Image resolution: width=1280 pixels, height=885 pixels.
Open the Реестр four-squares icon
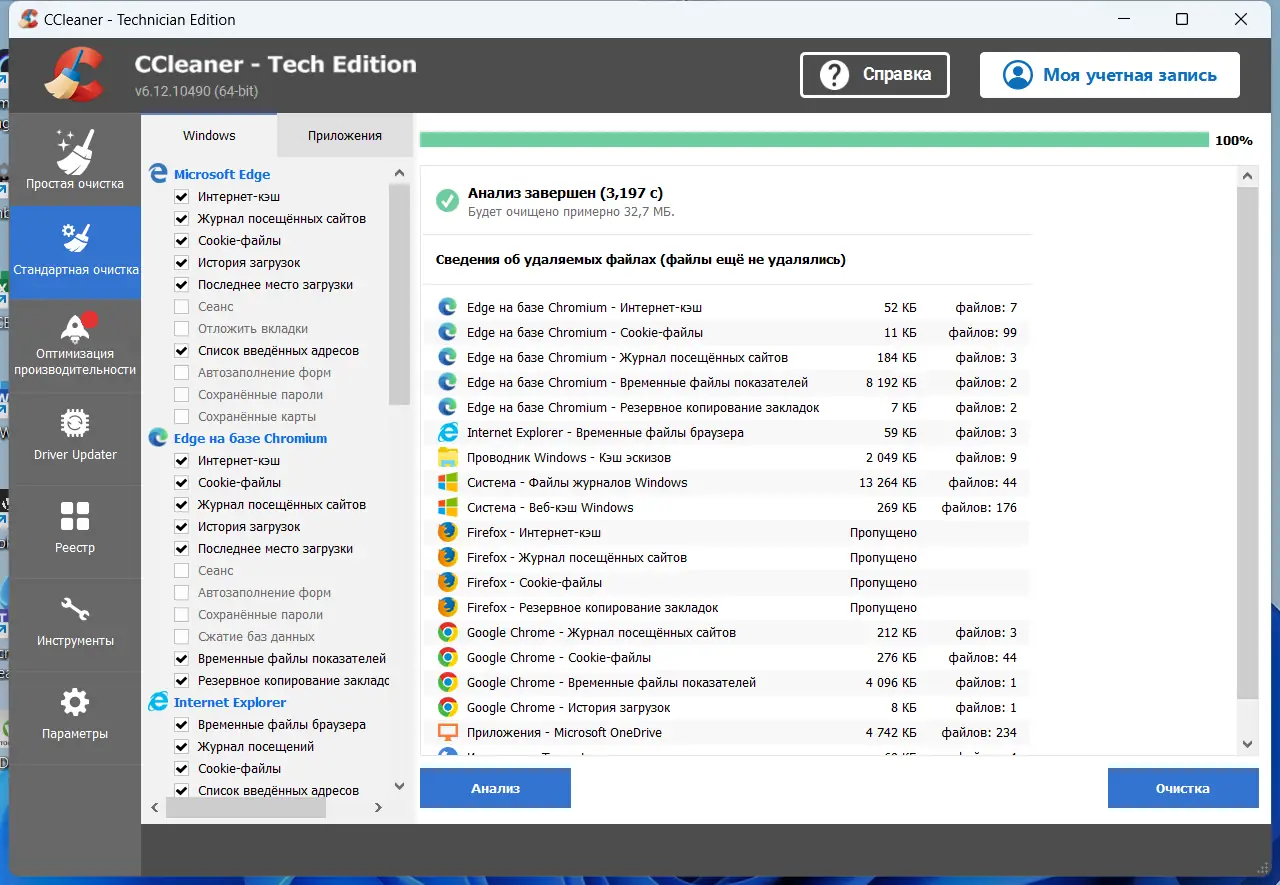tap(75, 516)
